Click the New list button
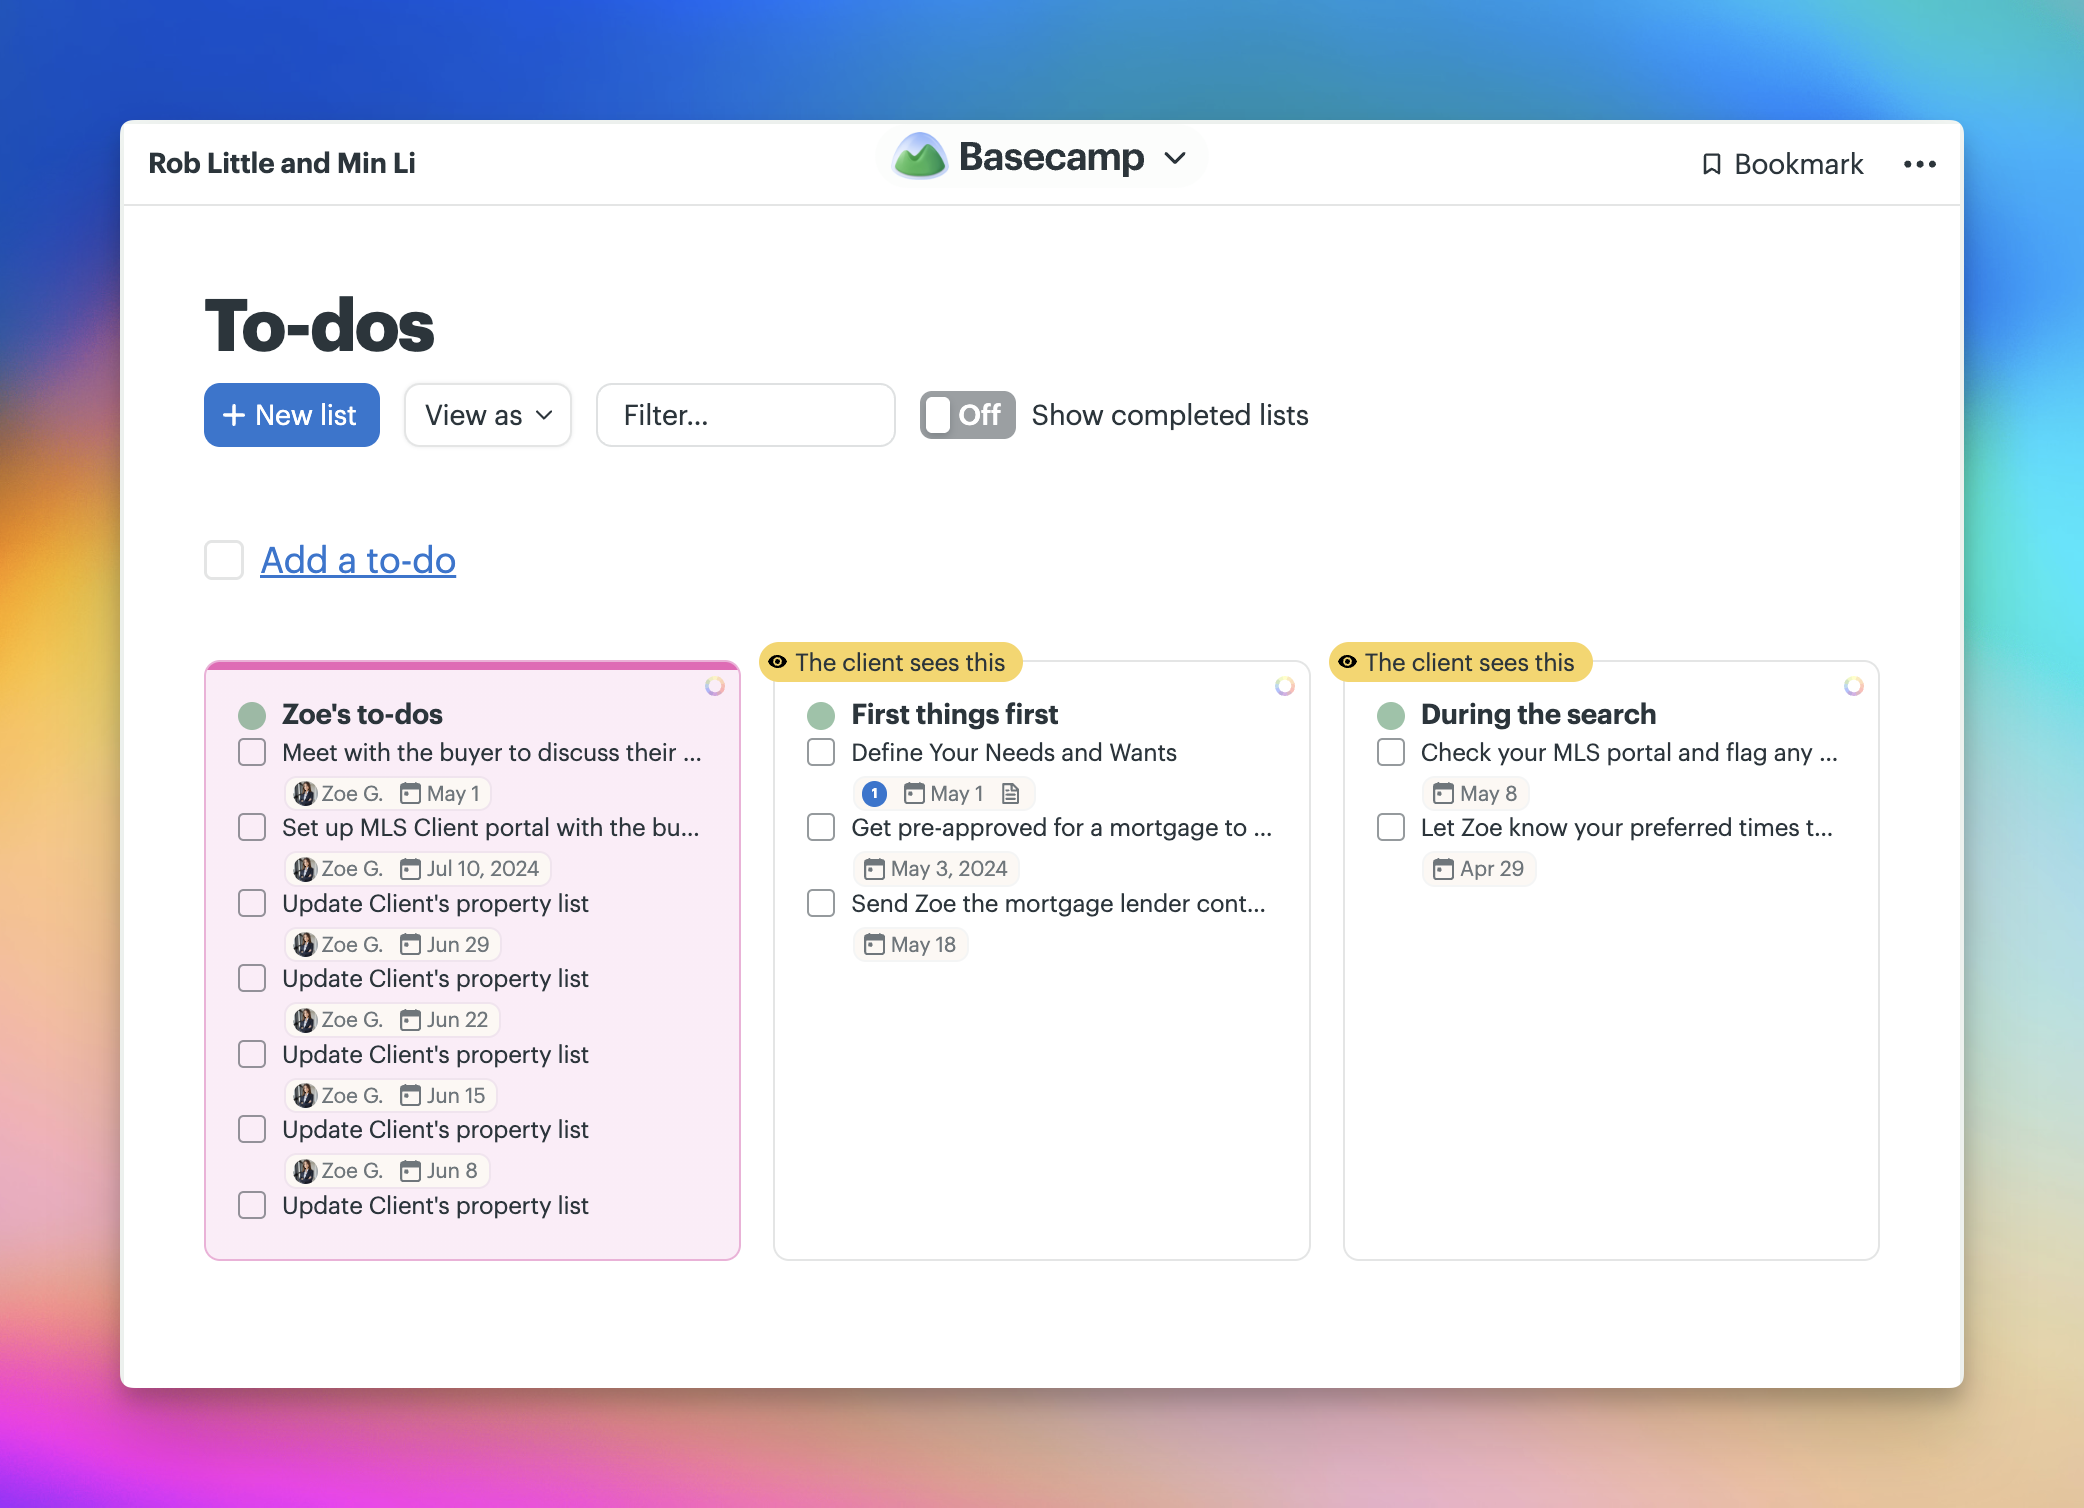The width and height of the screenshot is (2084, 1508). (292, 415)
